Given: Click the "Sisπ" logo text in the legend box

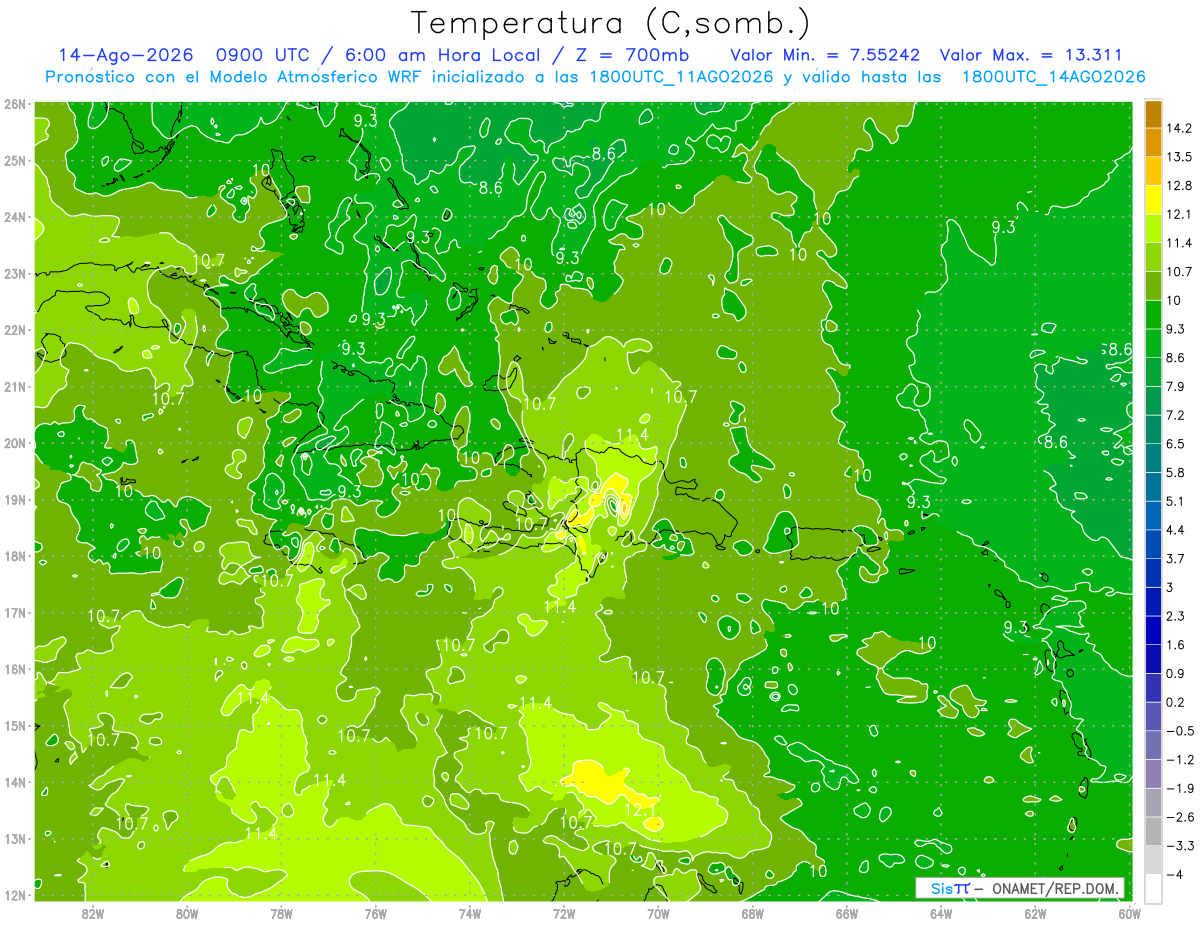Looking at the screenshot, I should [x=949, y=888].
